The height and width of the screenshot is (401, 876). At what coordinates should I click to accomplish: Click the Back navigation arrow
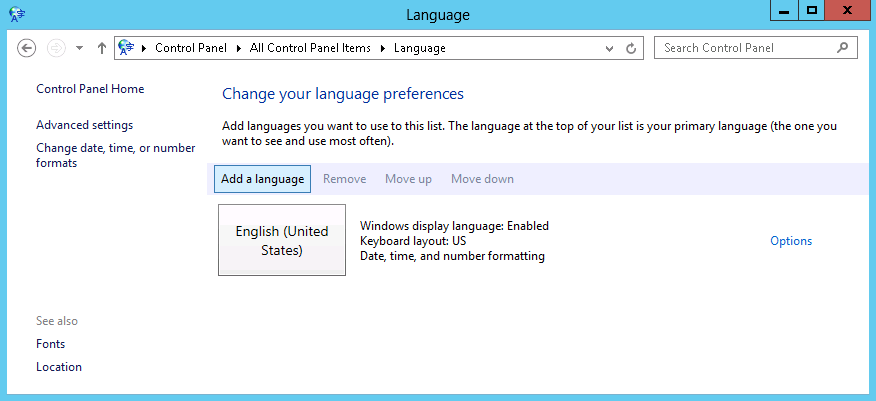27,48
